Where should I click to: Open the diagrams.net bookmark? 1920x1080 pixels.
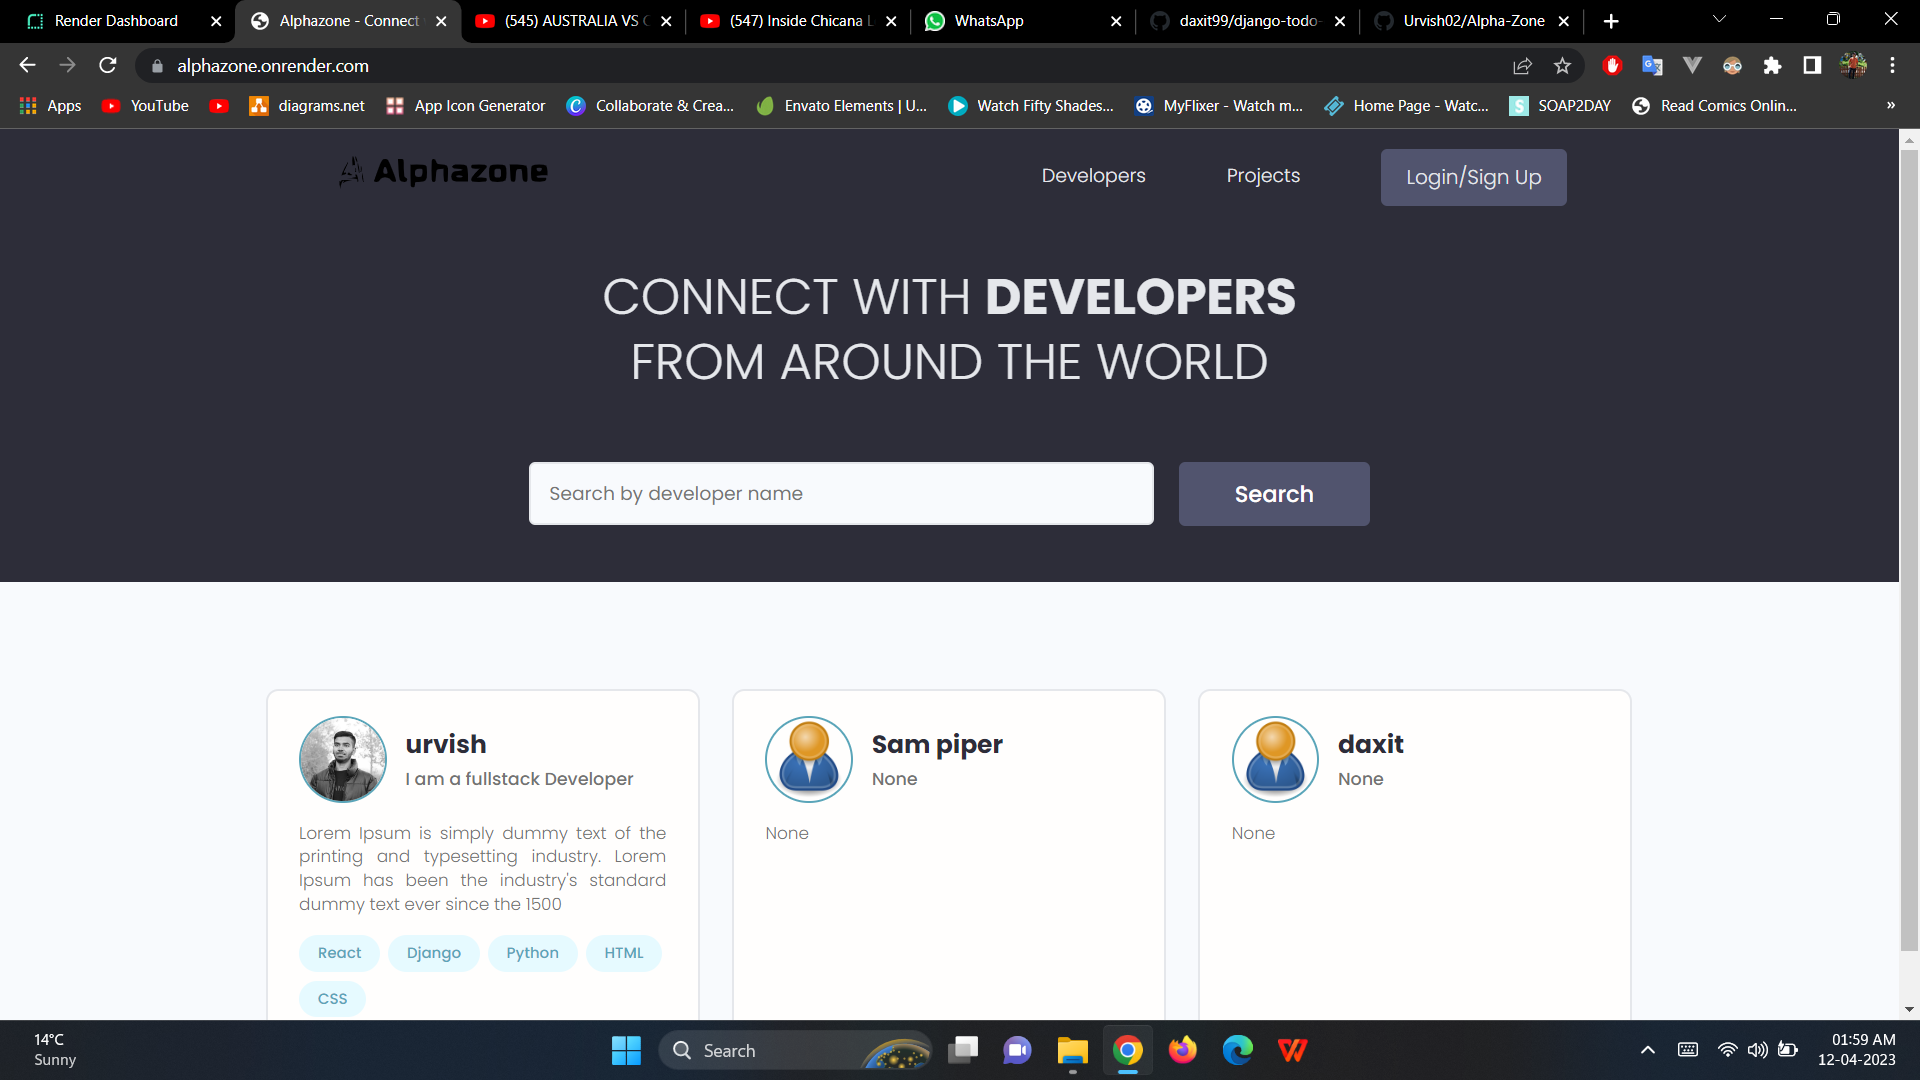tap(306, 105)
